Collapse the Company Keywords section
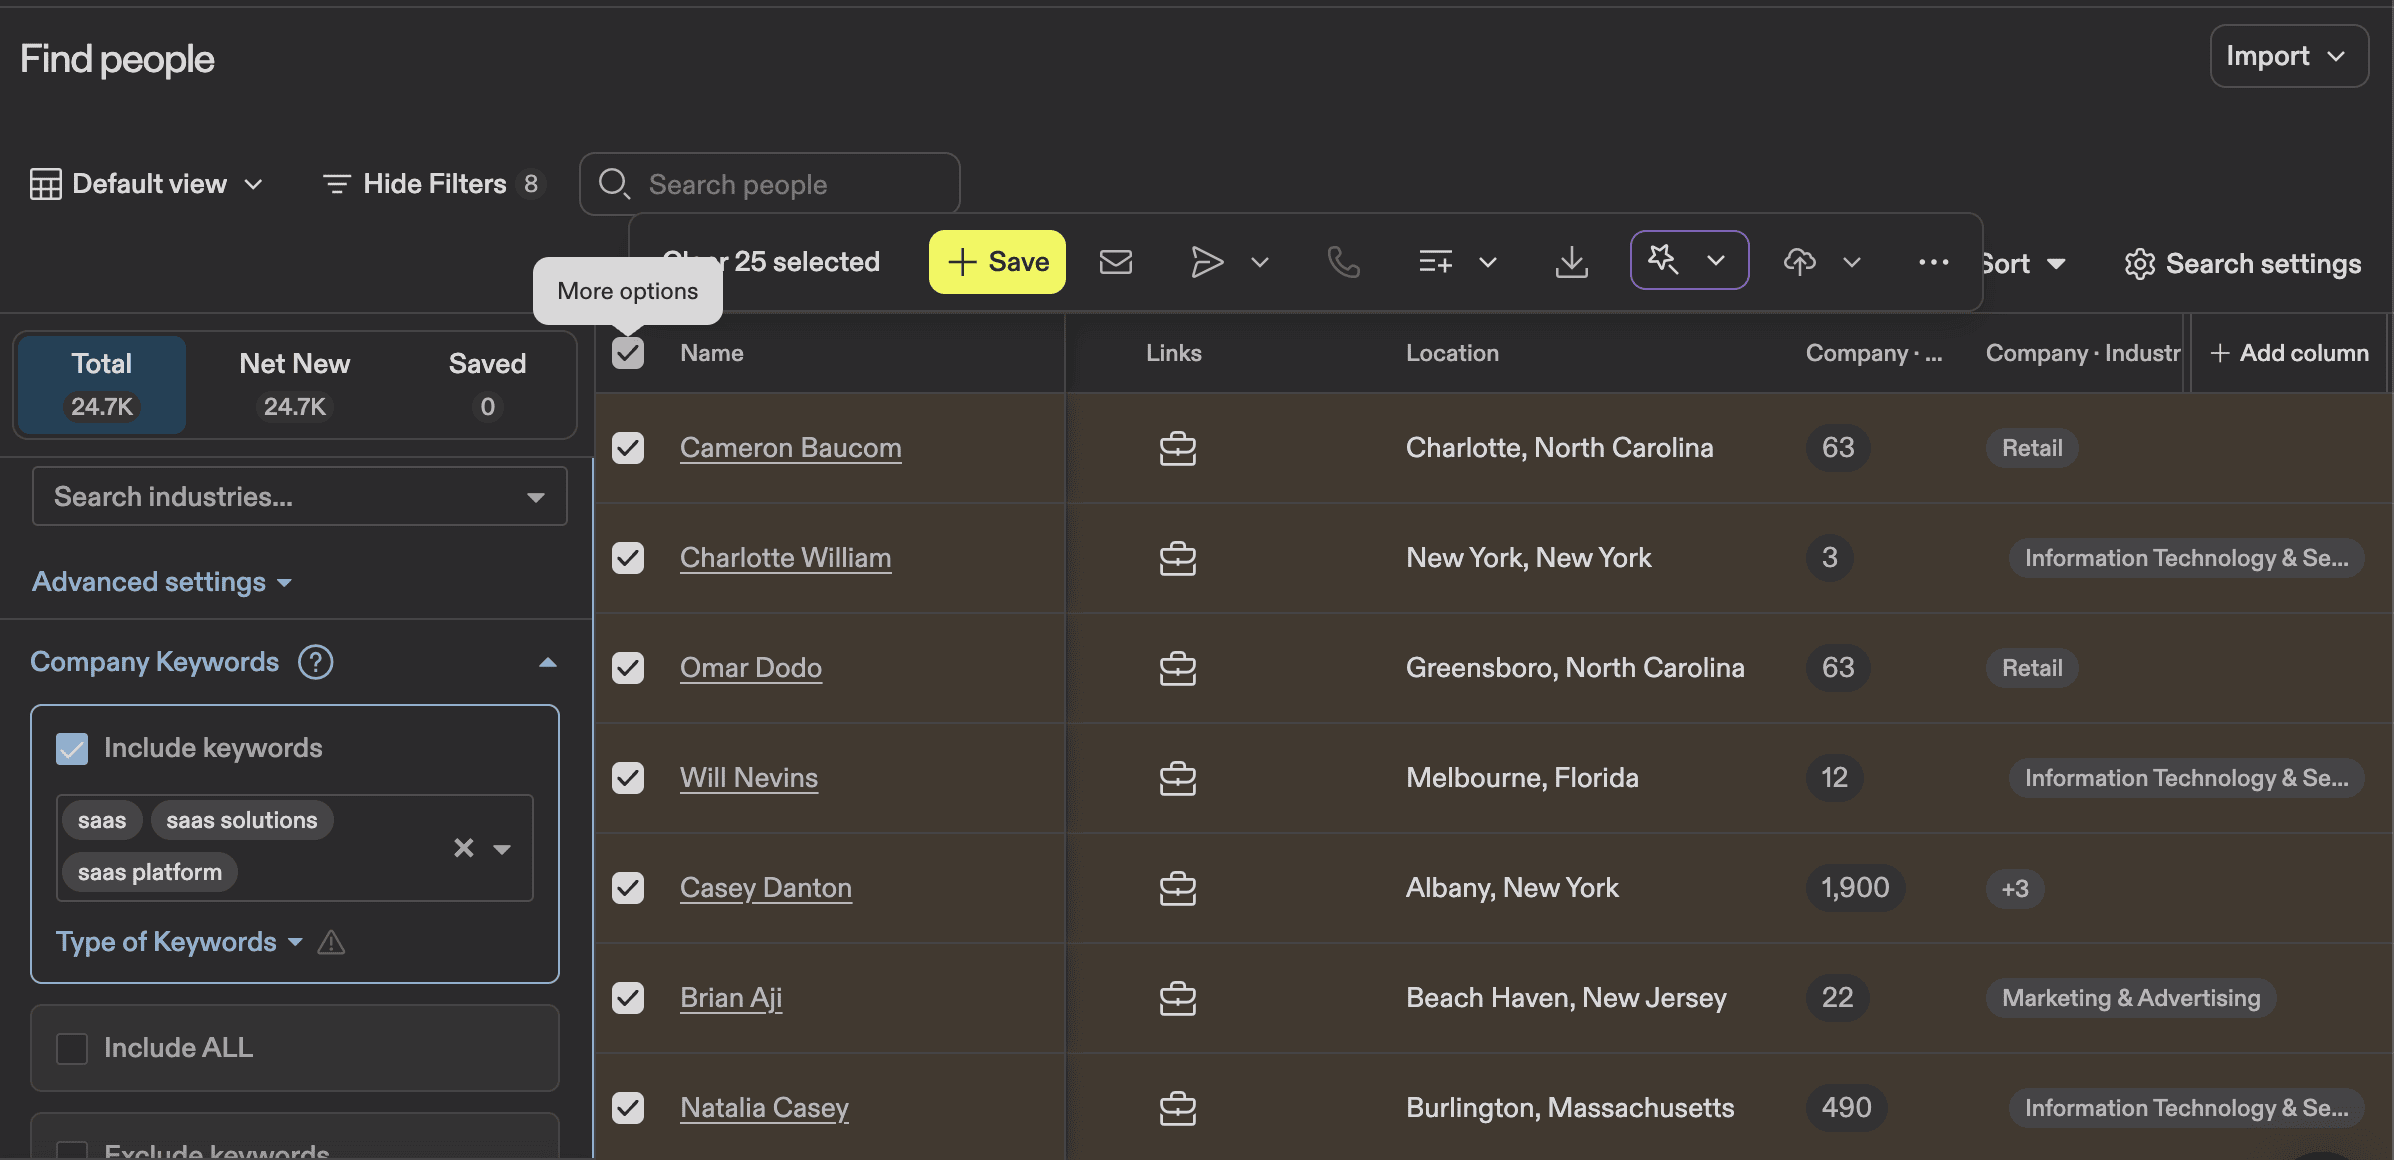 [x=547, y=661]
